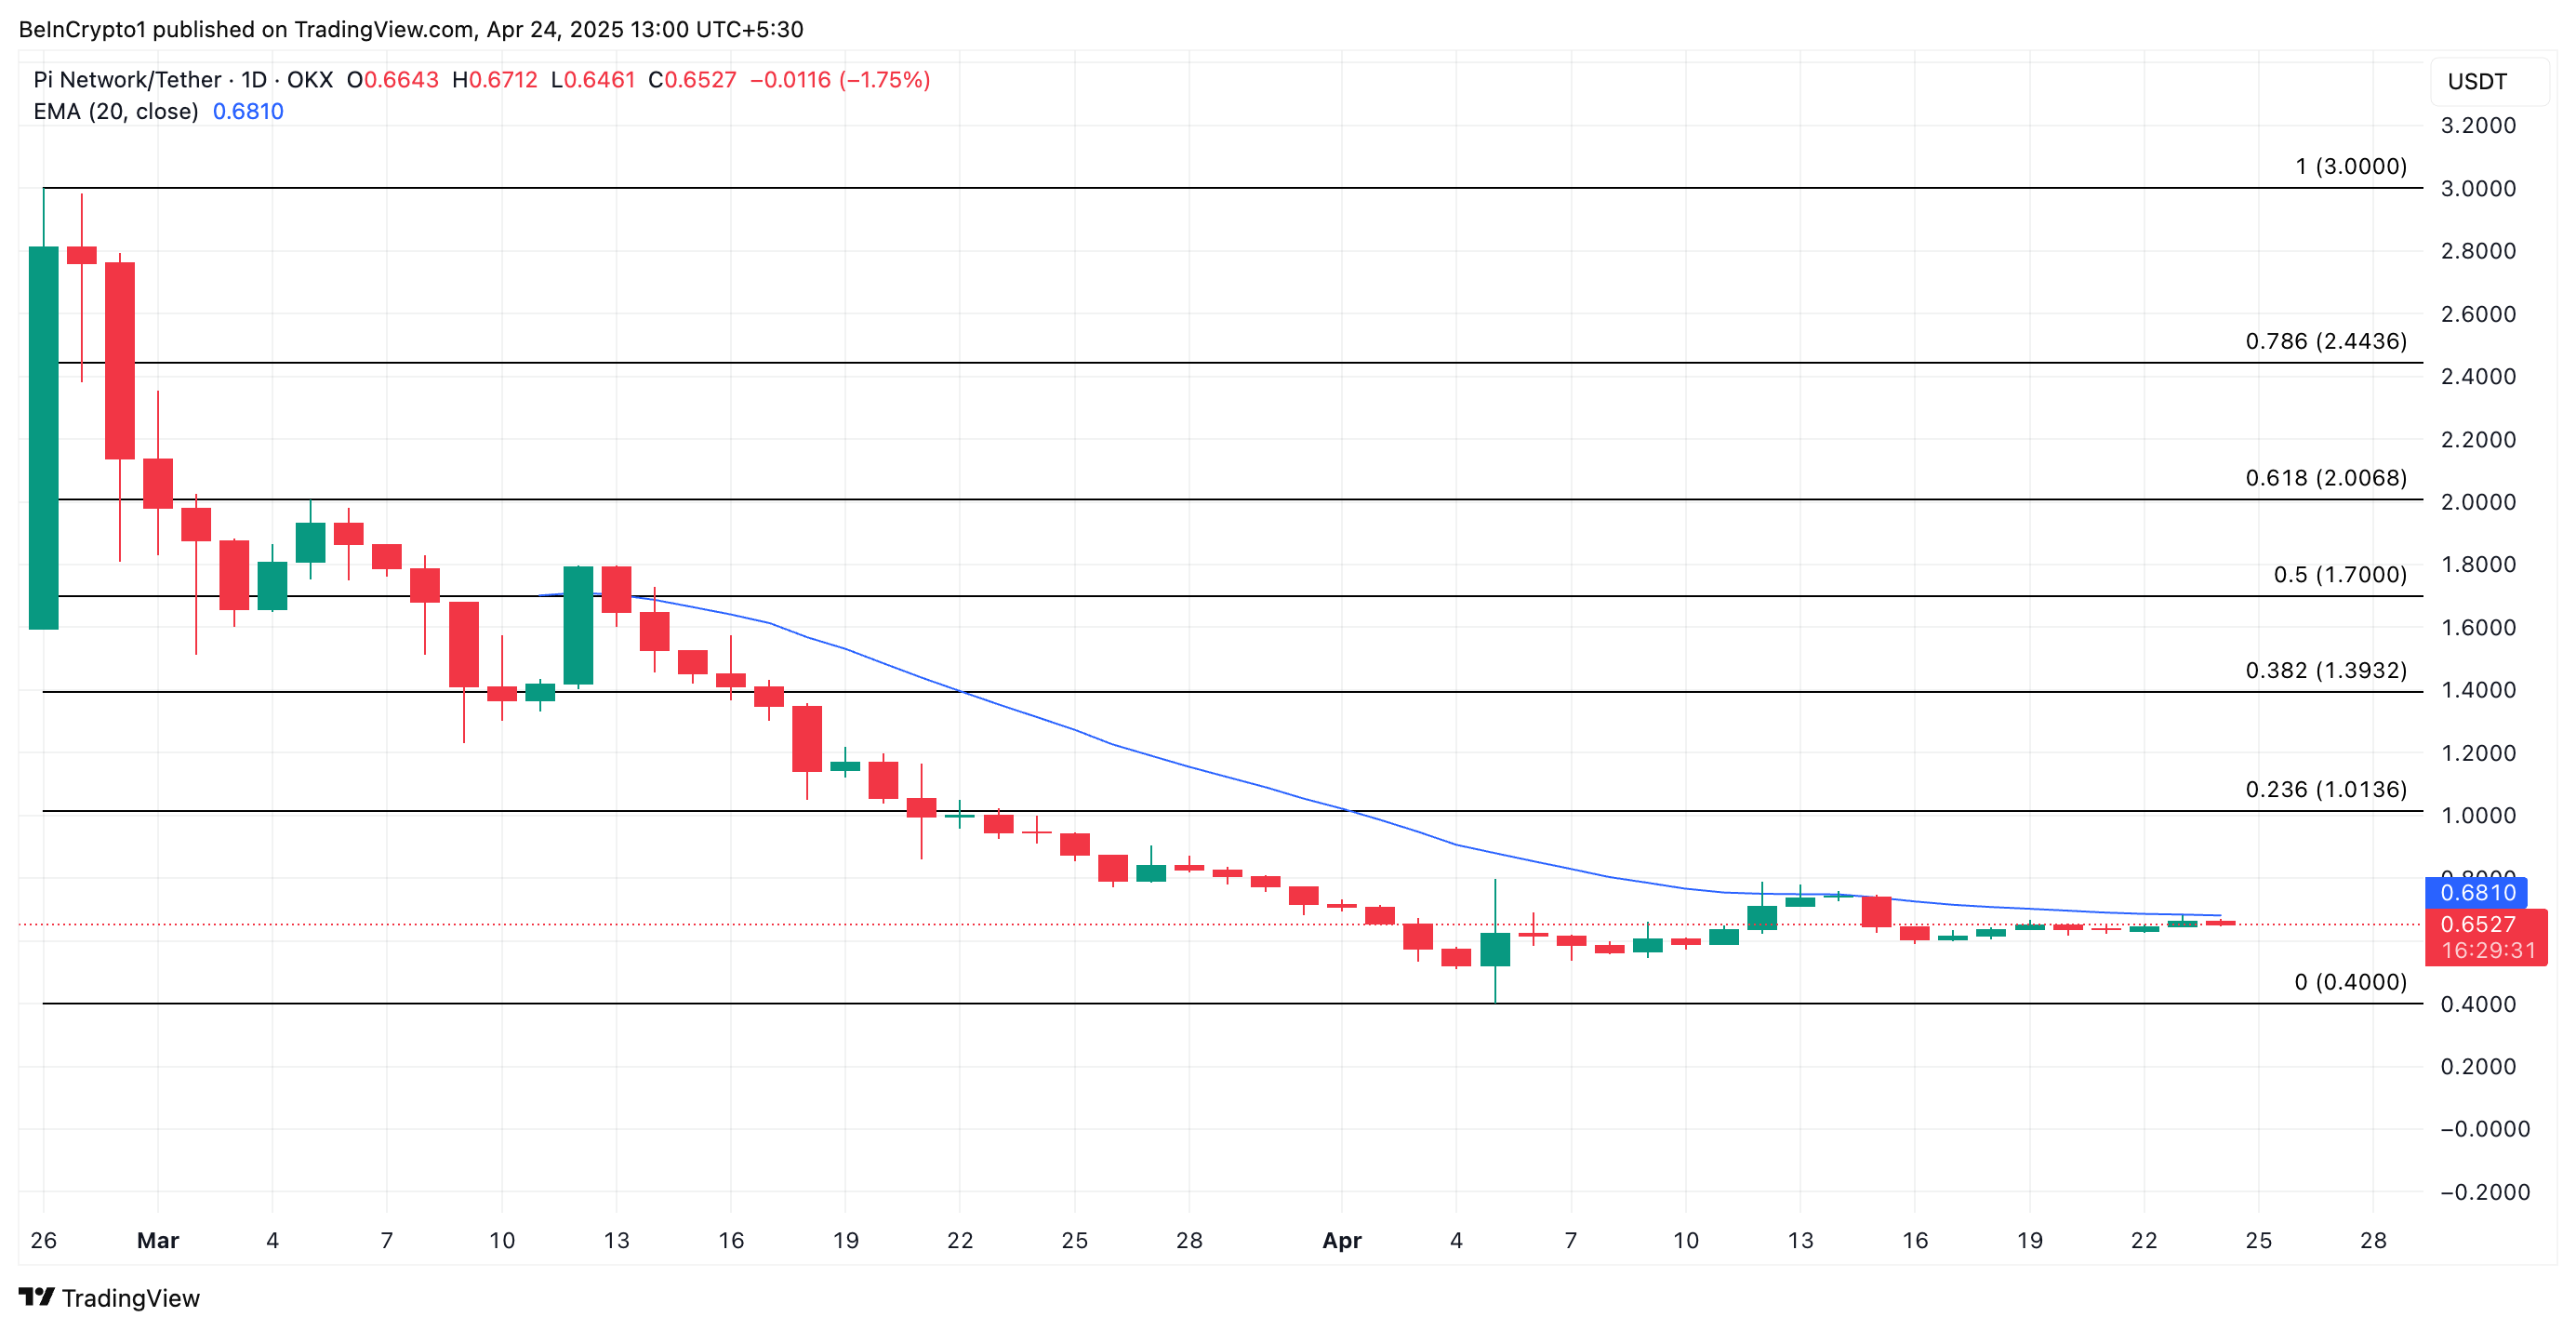The height and width of the screenshot is (1330, 2576).
Task: Click the Pi Network/Tether symbol title
Action: click(x=127, y=80)
